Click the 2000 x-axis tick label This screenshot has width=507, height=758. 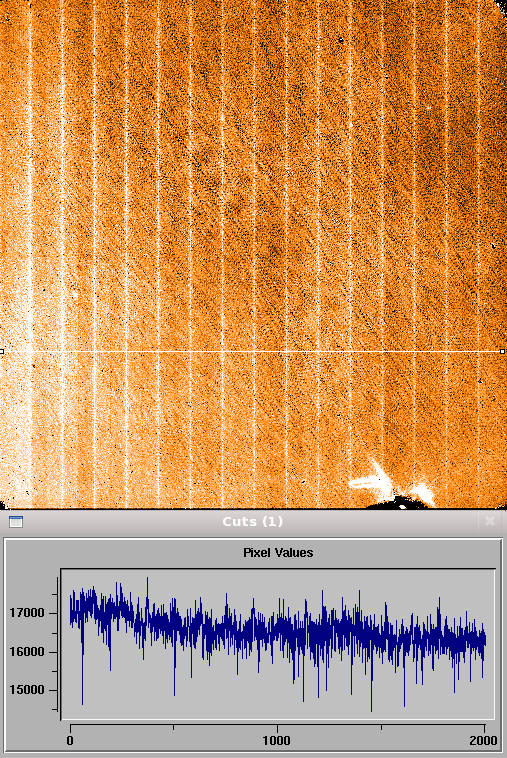[484, 740]
